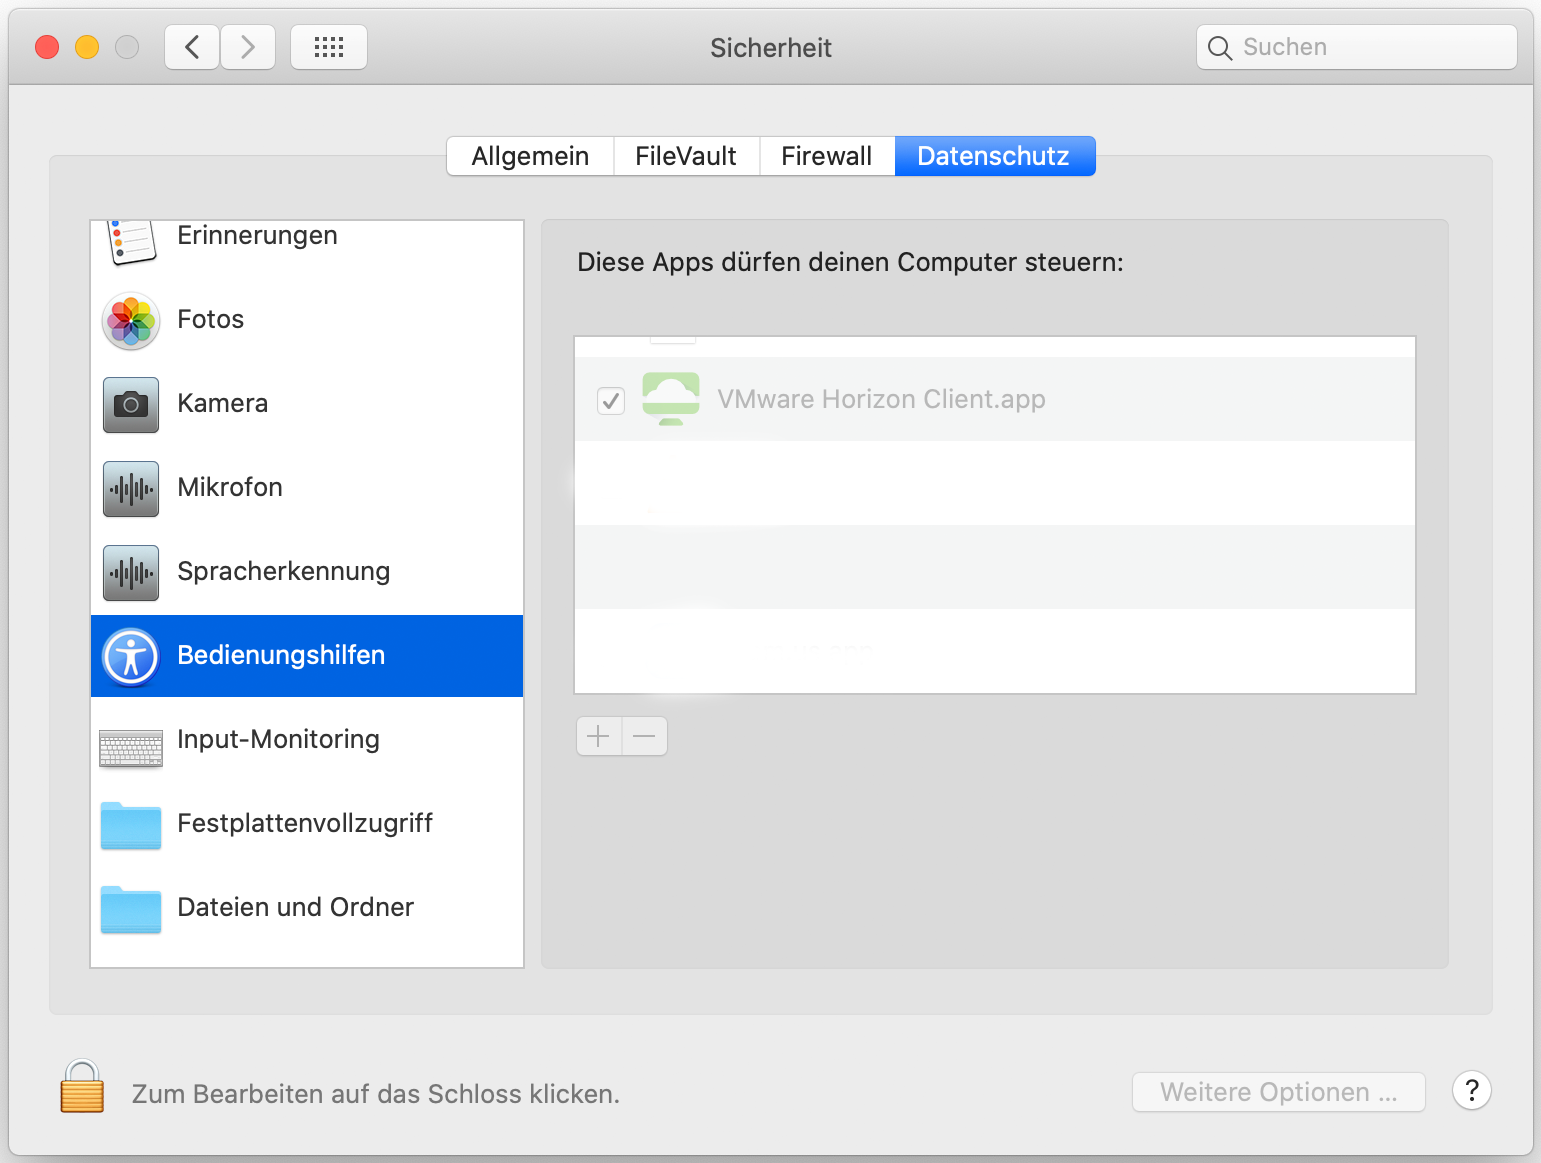Open the Firewall tab
This screenshot has height=1163, width=1541.
coord(826,156)
